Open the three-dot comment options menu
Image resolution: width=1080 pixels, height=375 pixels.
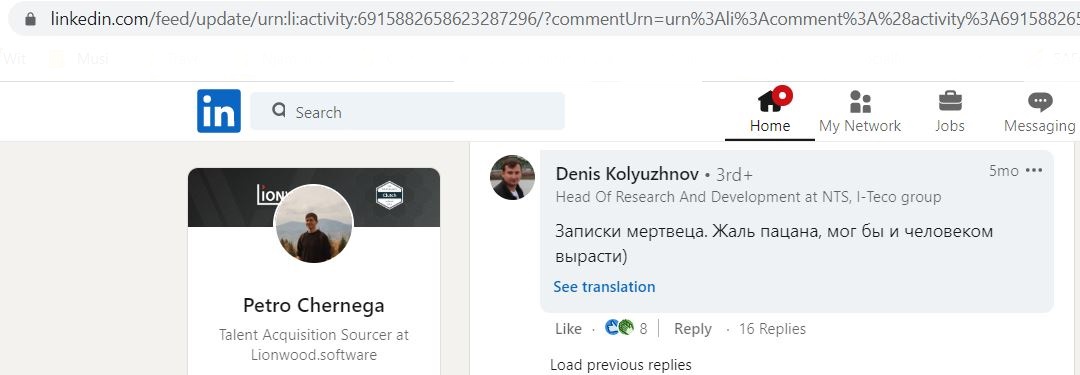pyautogui.click(x=1034, y=171)
